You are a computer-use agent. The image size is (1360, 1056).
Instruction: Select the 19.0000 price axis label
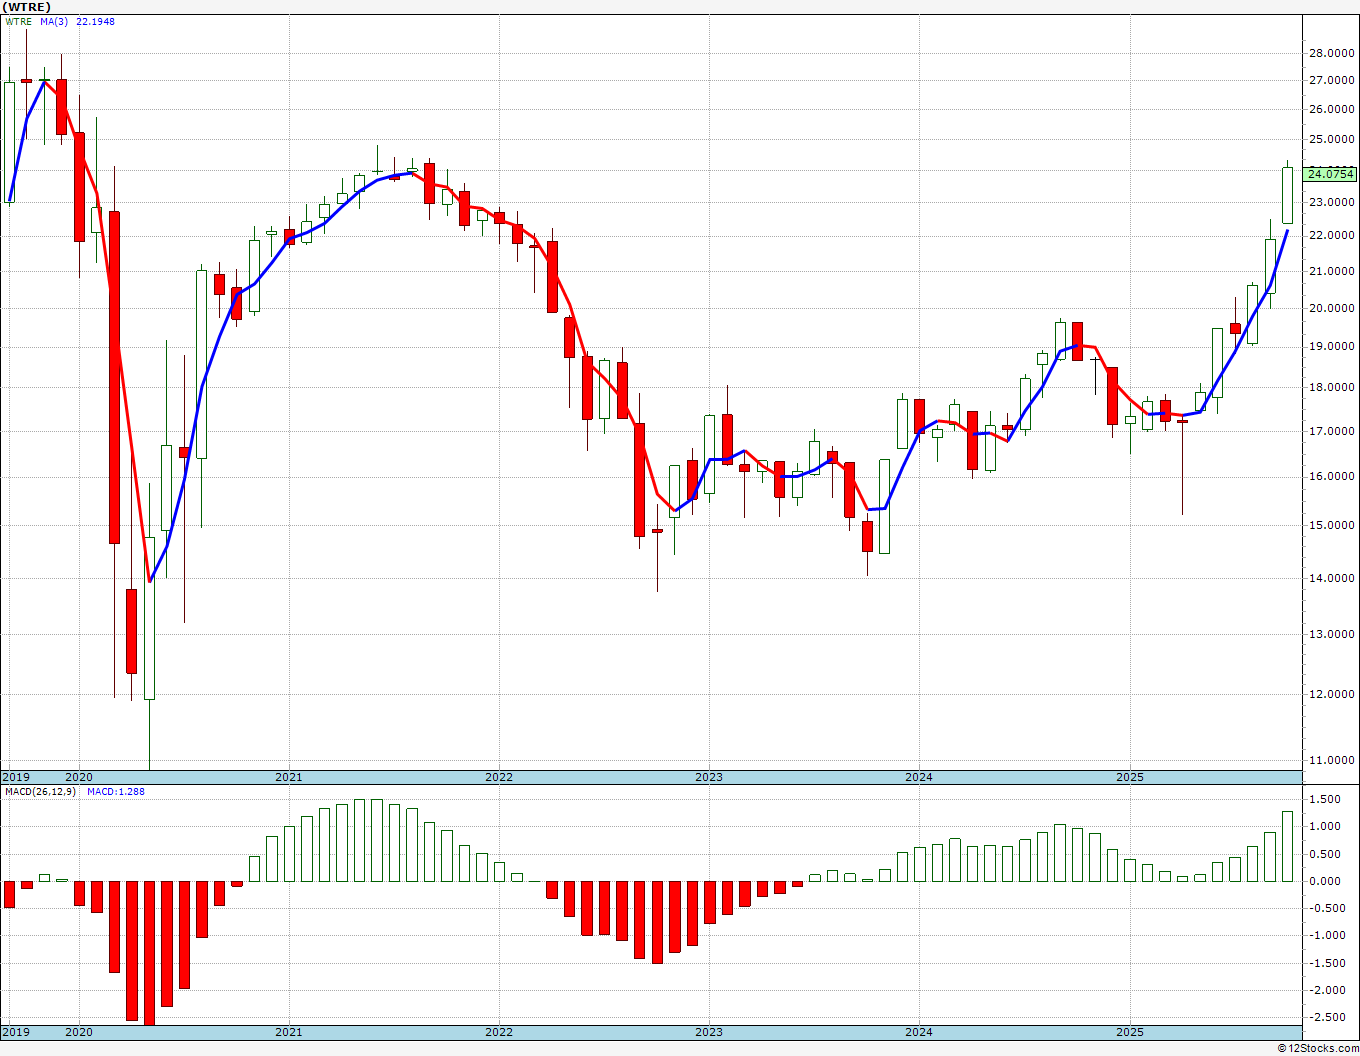click(x=1331, y=347)
